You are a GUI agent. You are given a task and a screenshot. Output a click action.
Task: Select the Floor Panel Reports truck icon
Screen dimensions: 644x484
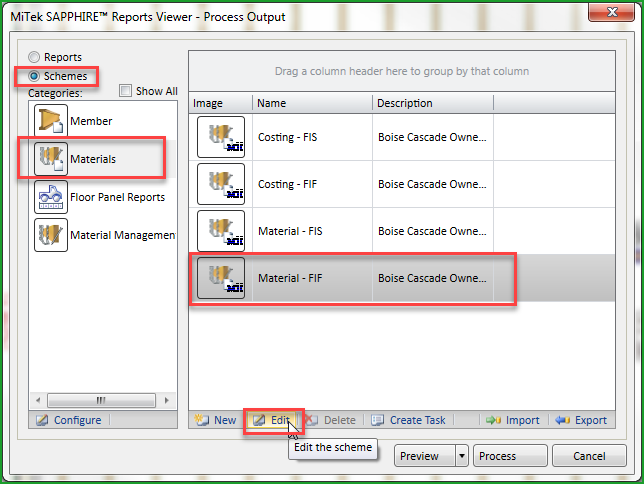[x=51, y=197]
